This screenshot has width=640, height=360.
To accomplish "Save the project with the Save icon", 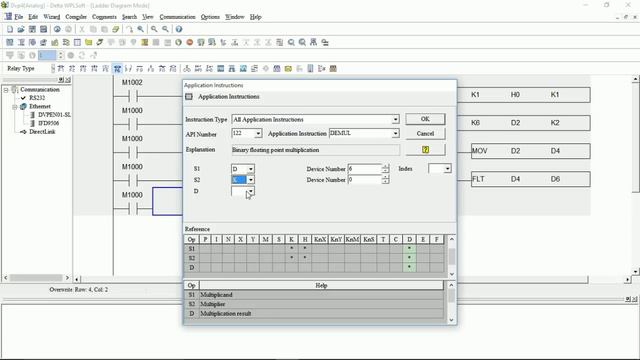I will click(32, 29).
